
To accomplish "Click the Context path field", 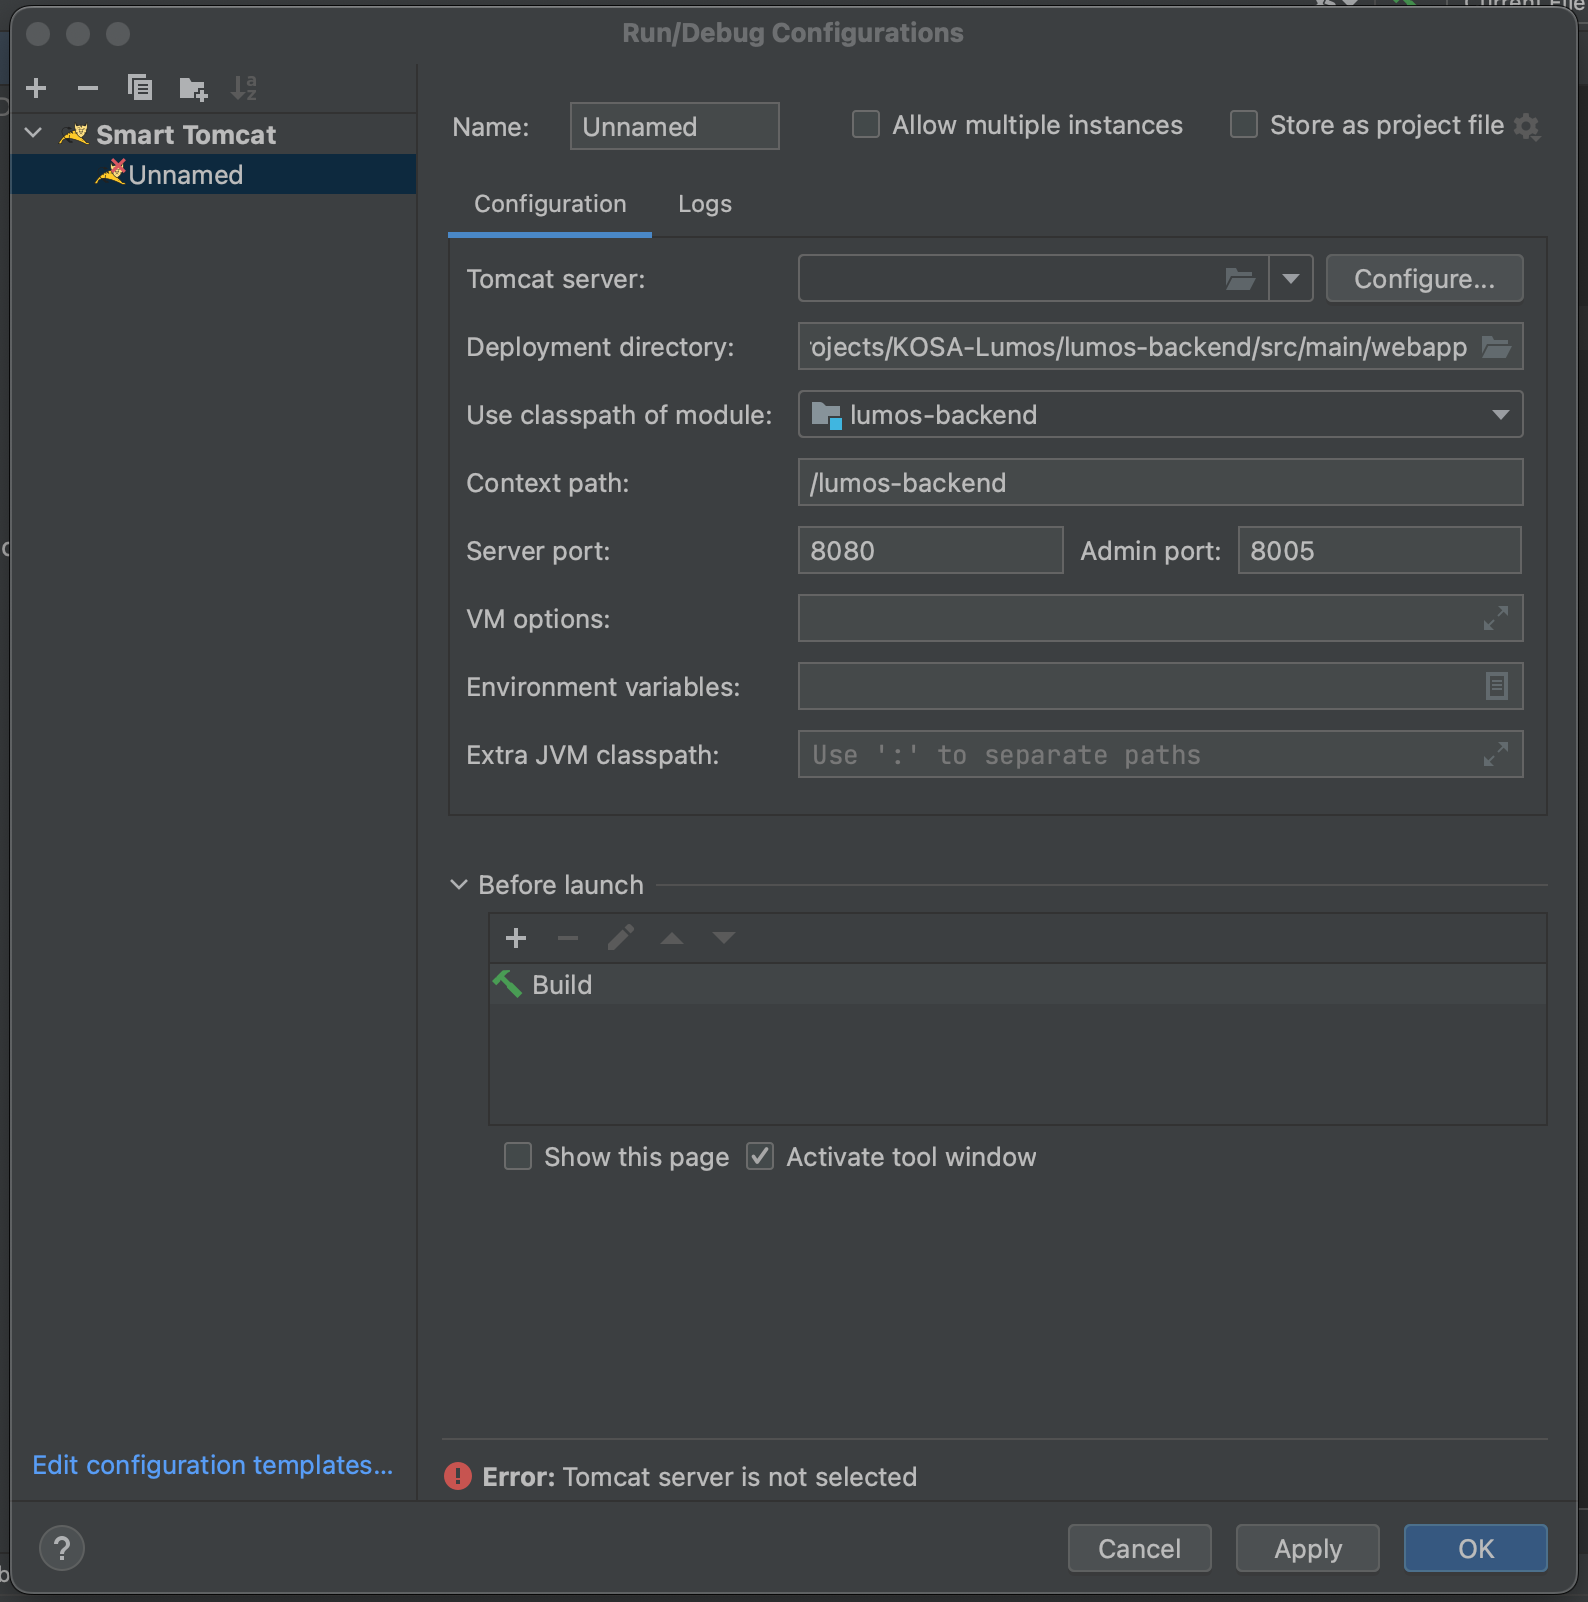I will click(x=1160, y=483).
